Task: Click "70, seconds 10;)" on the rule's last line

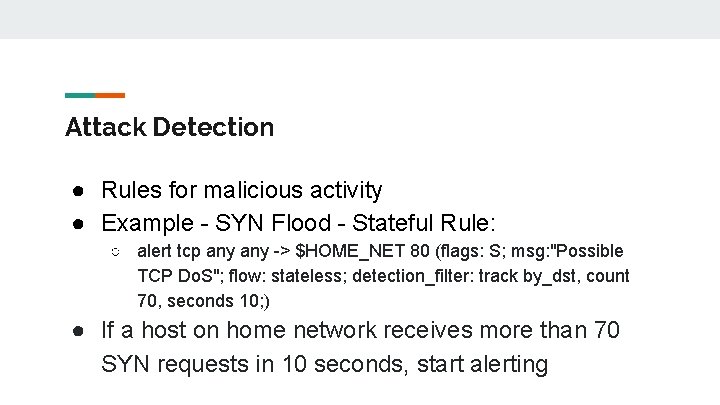Action: 203,301
